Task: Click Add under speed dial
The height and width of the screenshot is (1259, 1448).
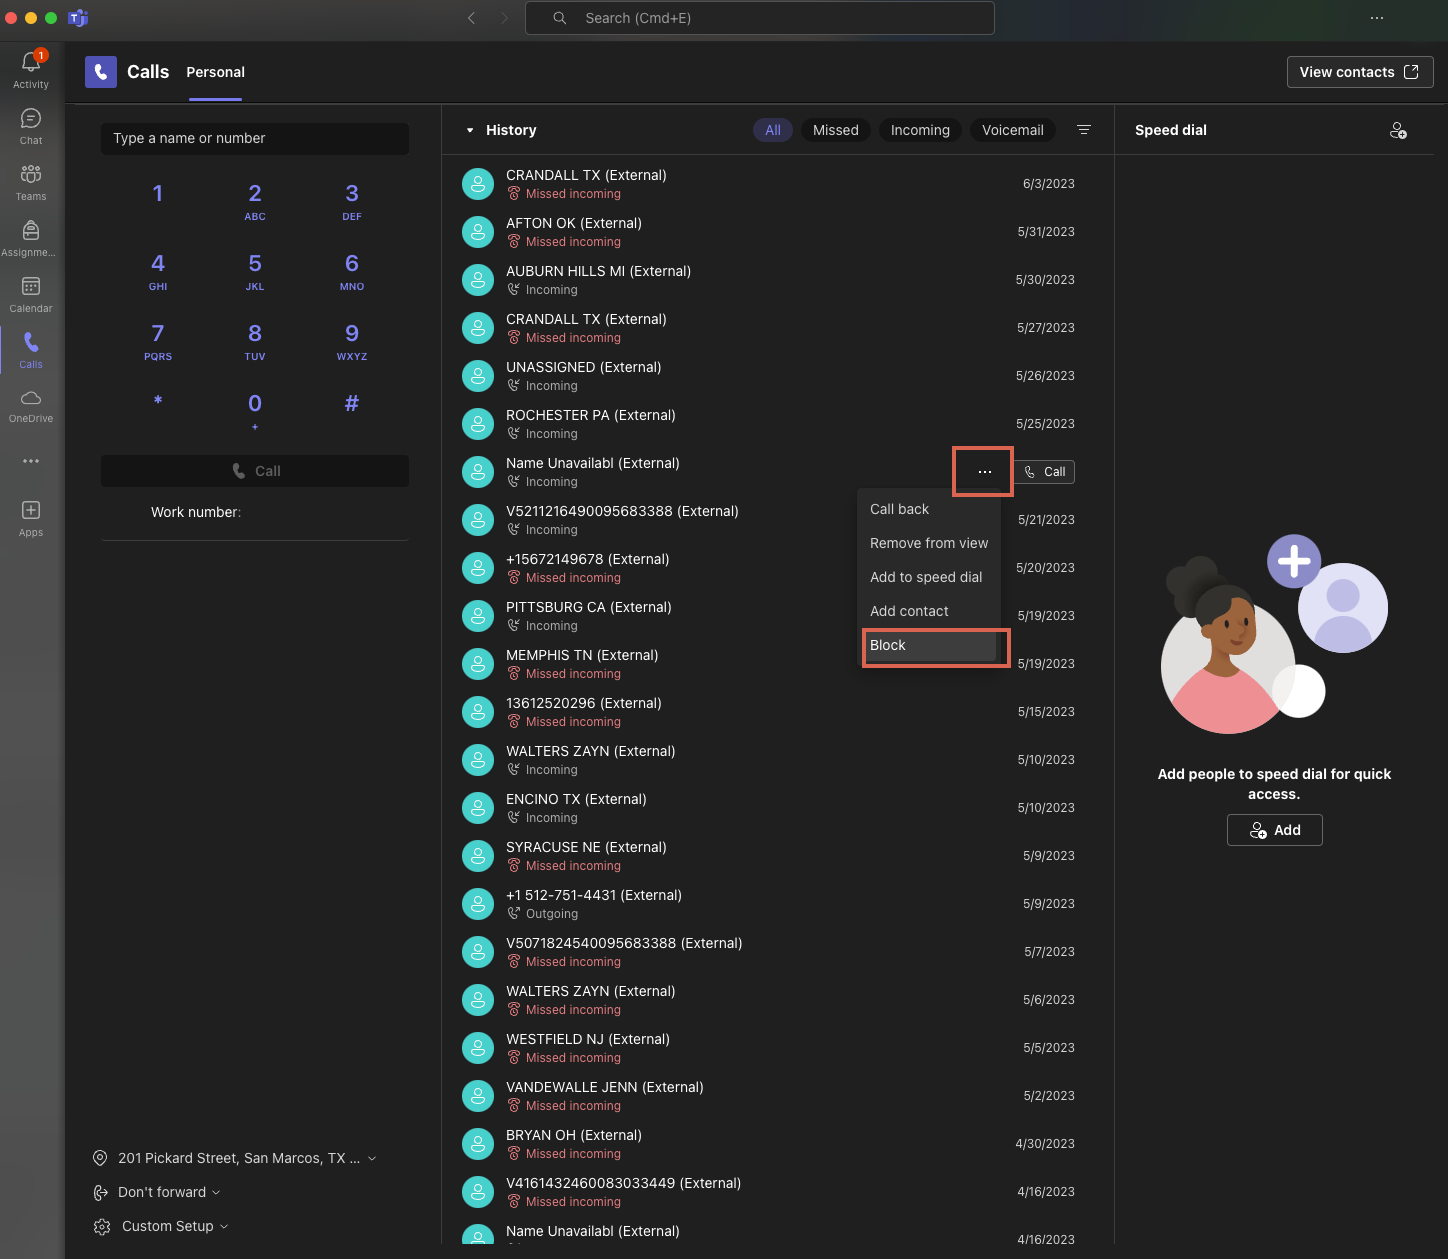Action: [1275, 830]
